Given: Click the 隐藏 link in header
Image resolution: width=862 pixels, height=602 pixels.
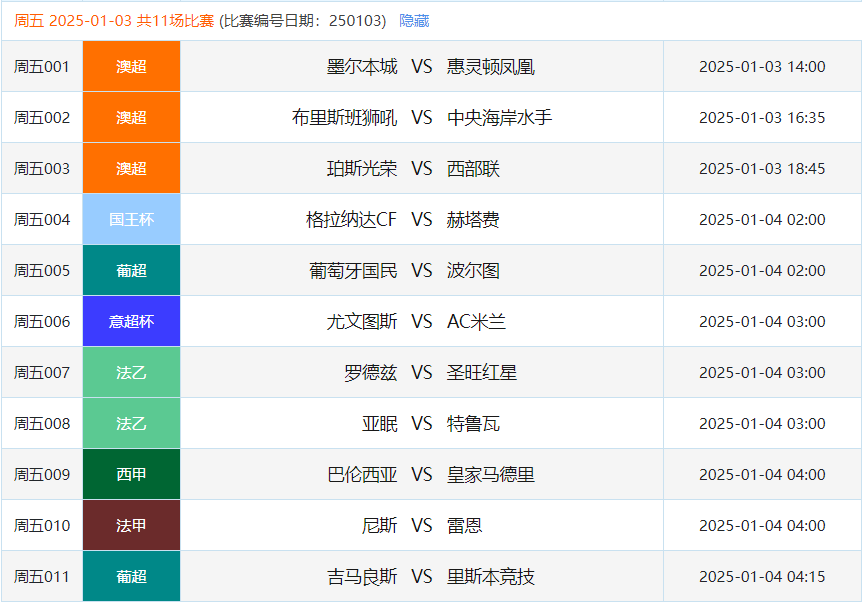Looking at the screenshot, I should [x=414, y=21].
